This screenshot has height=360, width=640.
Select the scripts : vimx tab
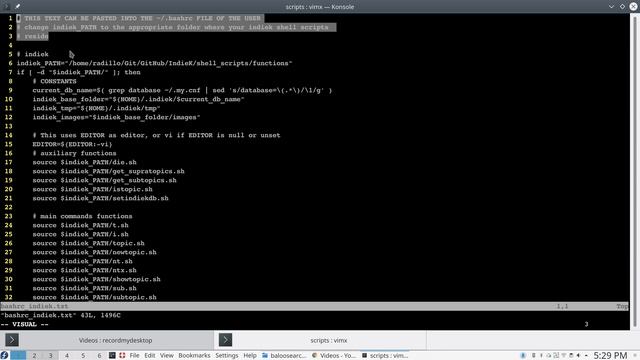point(320,340)
